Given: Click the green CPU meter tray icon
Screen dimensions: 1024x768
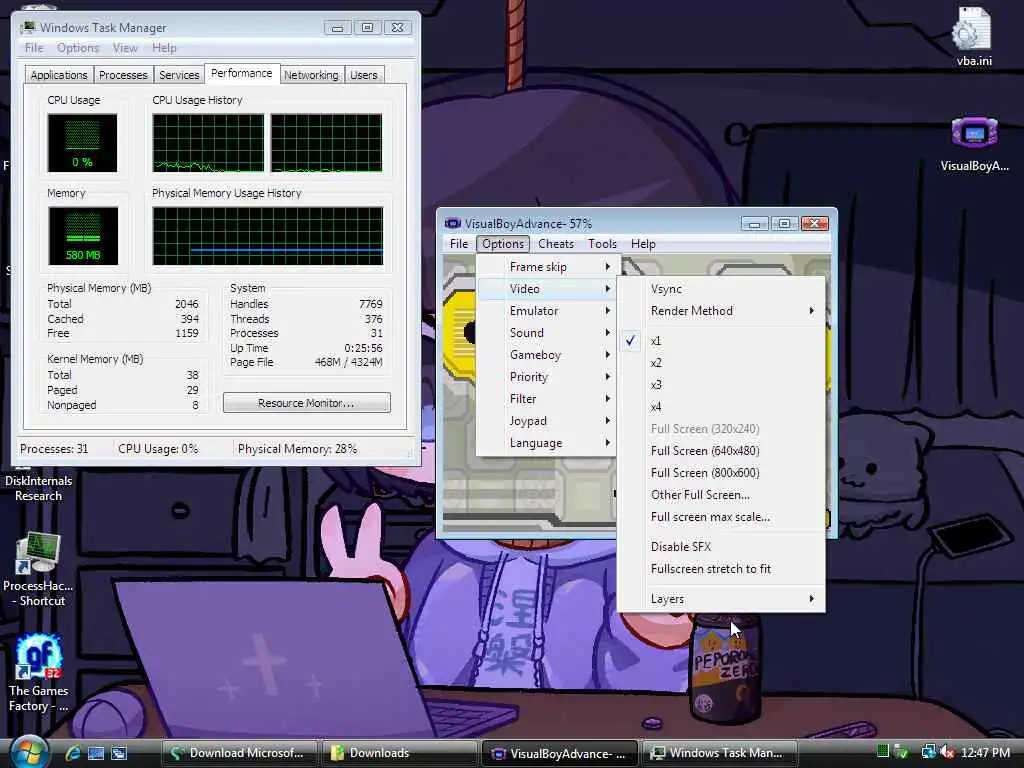Looking at the screenshot, I should coord(883,752).
